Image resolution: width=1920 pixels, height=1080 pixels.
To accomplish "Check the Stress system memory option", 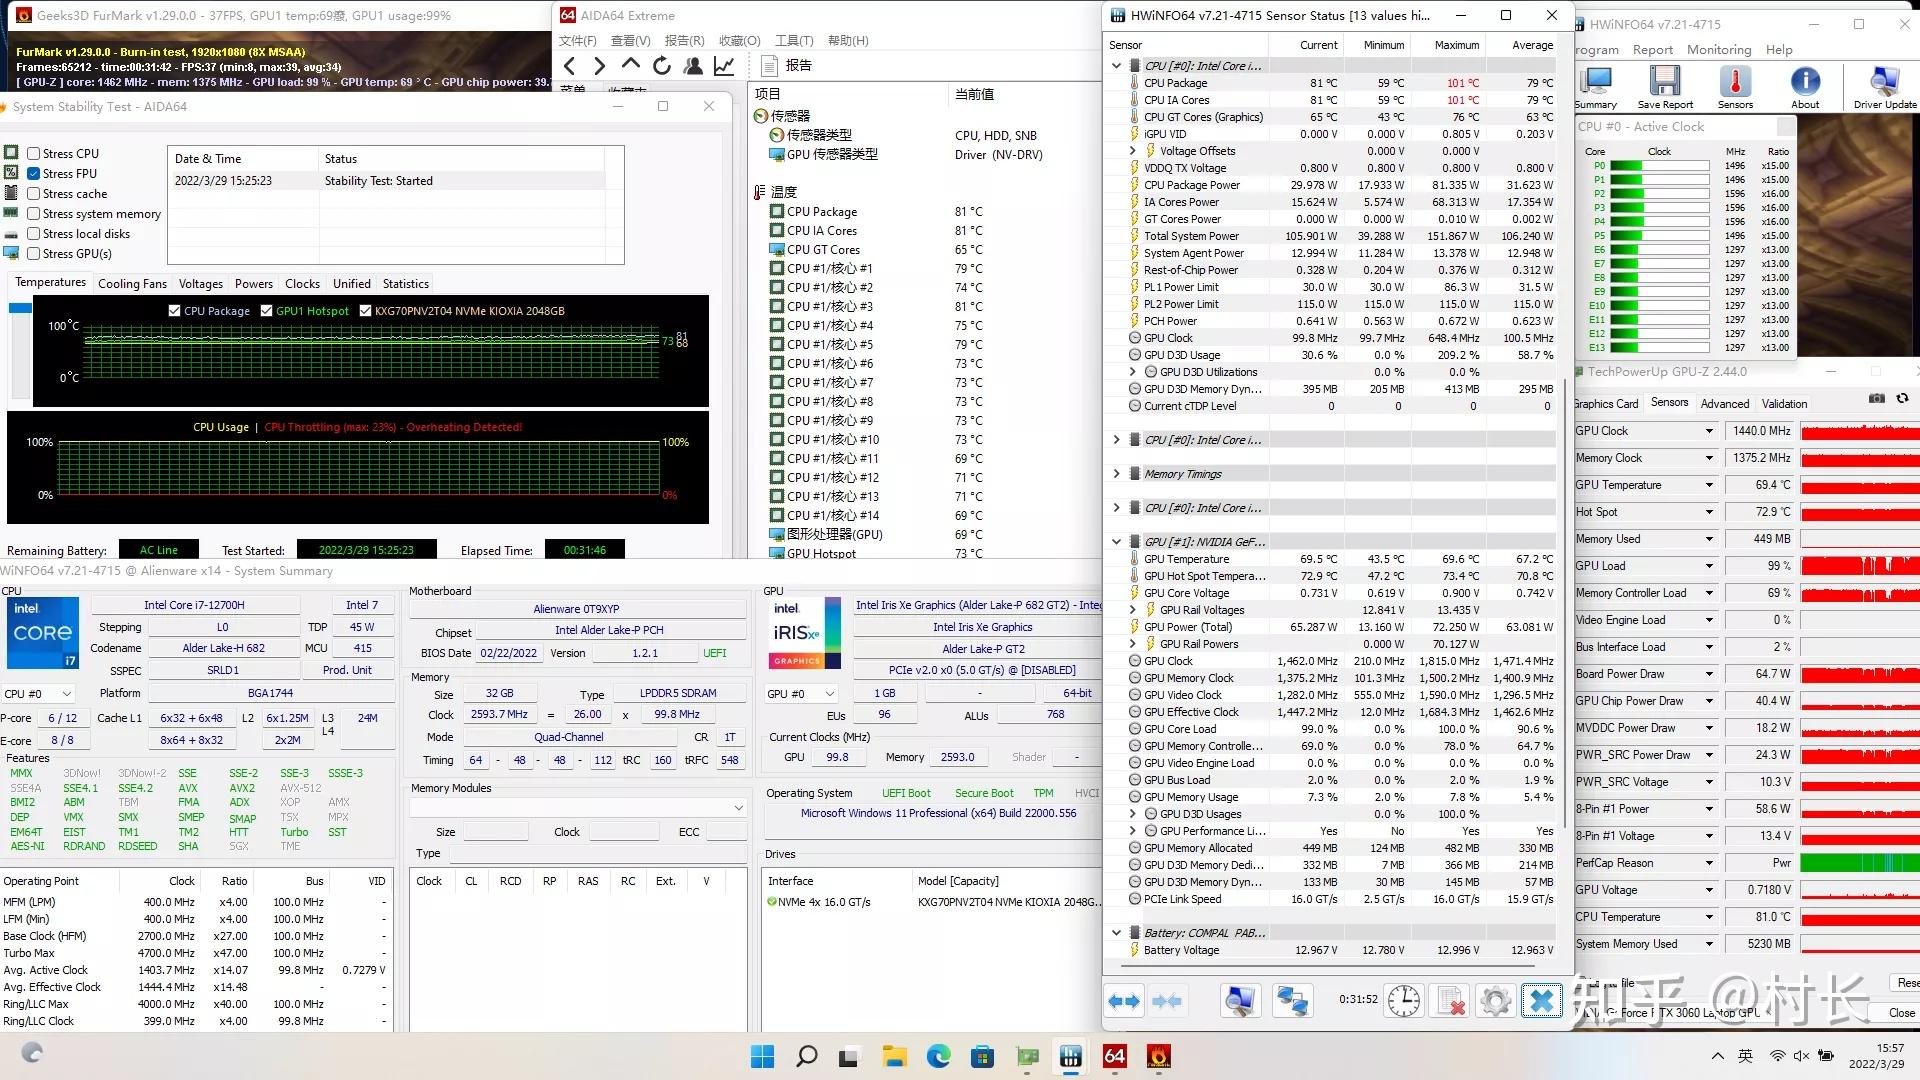I will point(34,213).
